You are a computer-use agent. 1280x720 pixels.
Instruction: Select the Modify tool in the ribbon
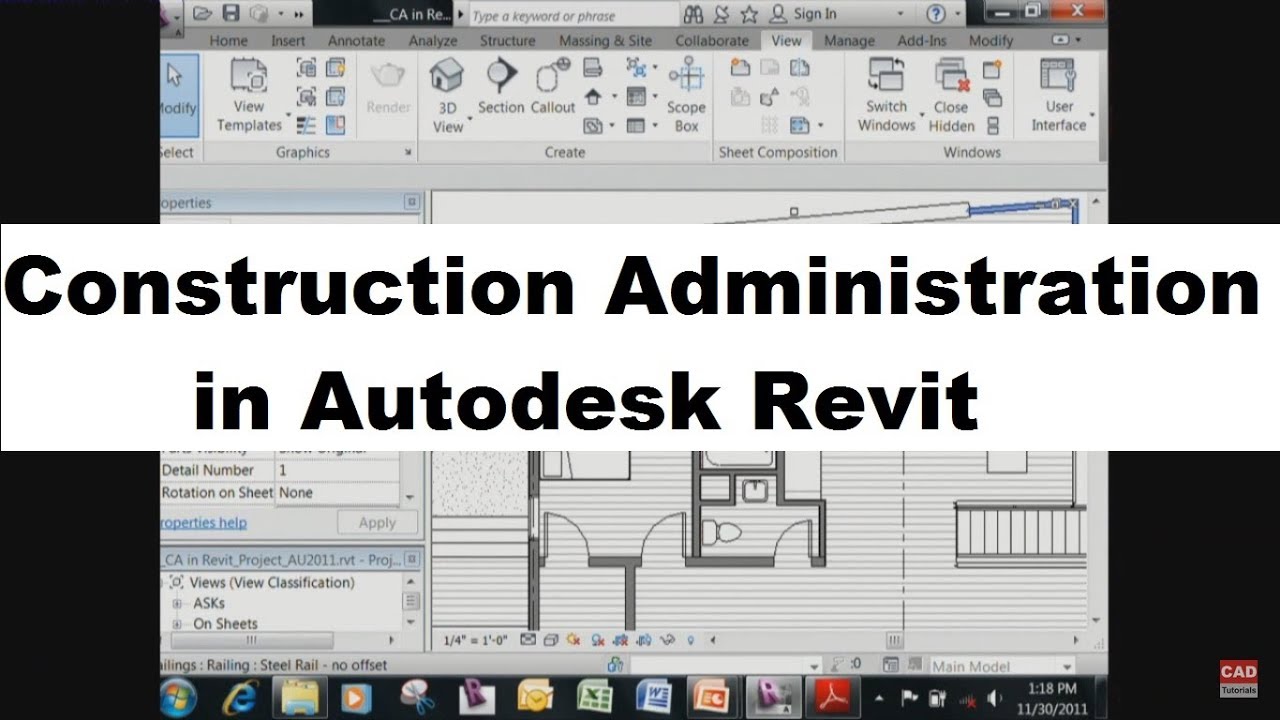click(x=178, y=94)
